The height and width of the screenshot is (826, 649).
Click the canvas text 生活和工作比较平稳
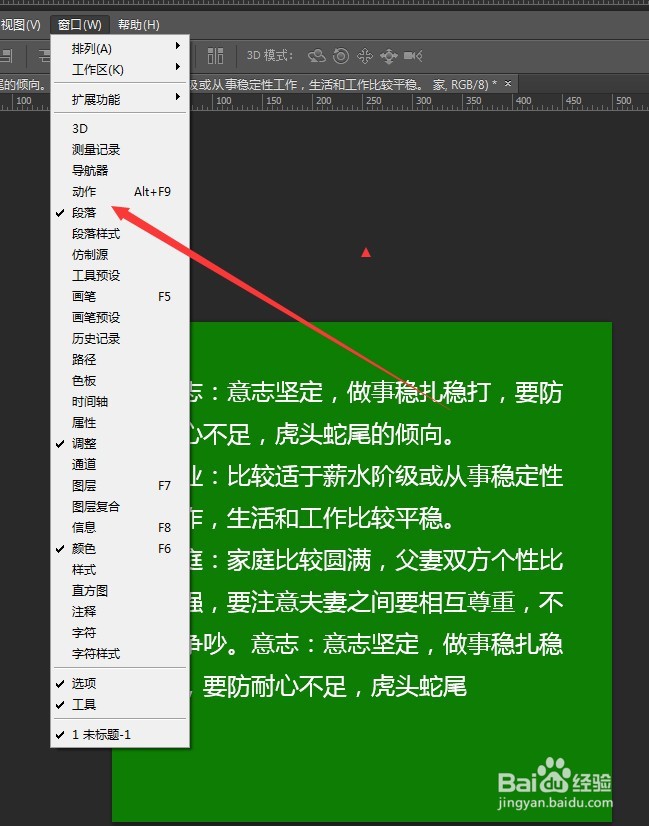[340, 518]
